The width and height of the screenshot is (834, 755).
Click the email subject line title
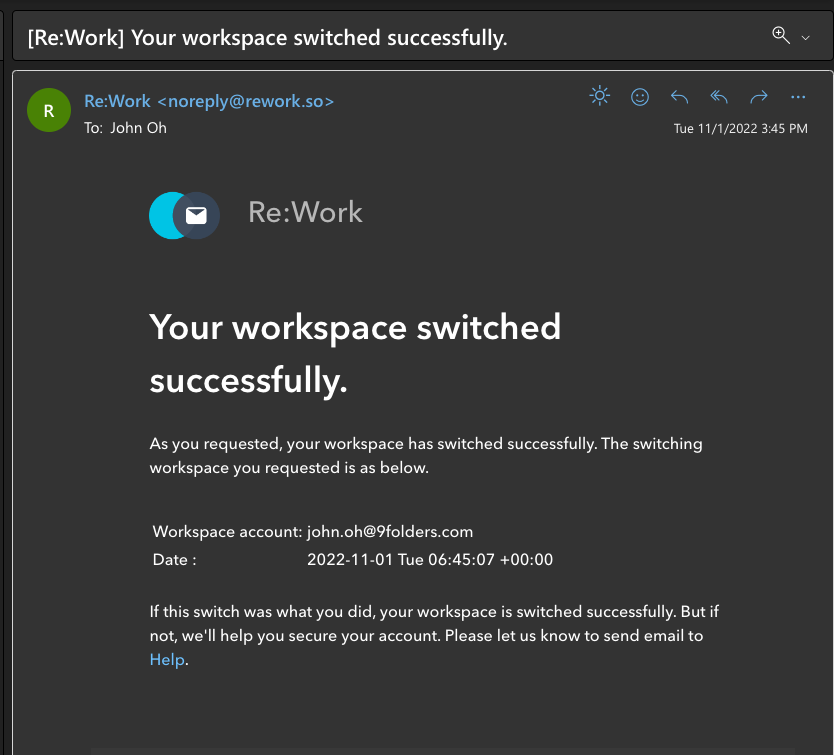267,38
